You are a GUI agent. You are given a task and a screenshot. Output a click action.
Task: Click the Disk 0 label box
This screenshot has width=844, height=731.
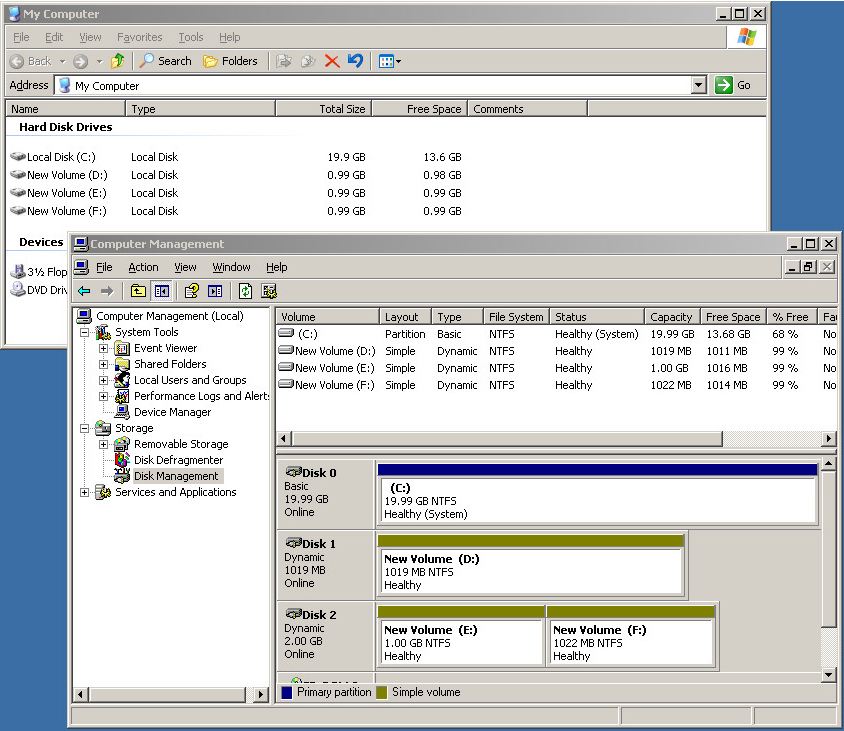(326, 494)
